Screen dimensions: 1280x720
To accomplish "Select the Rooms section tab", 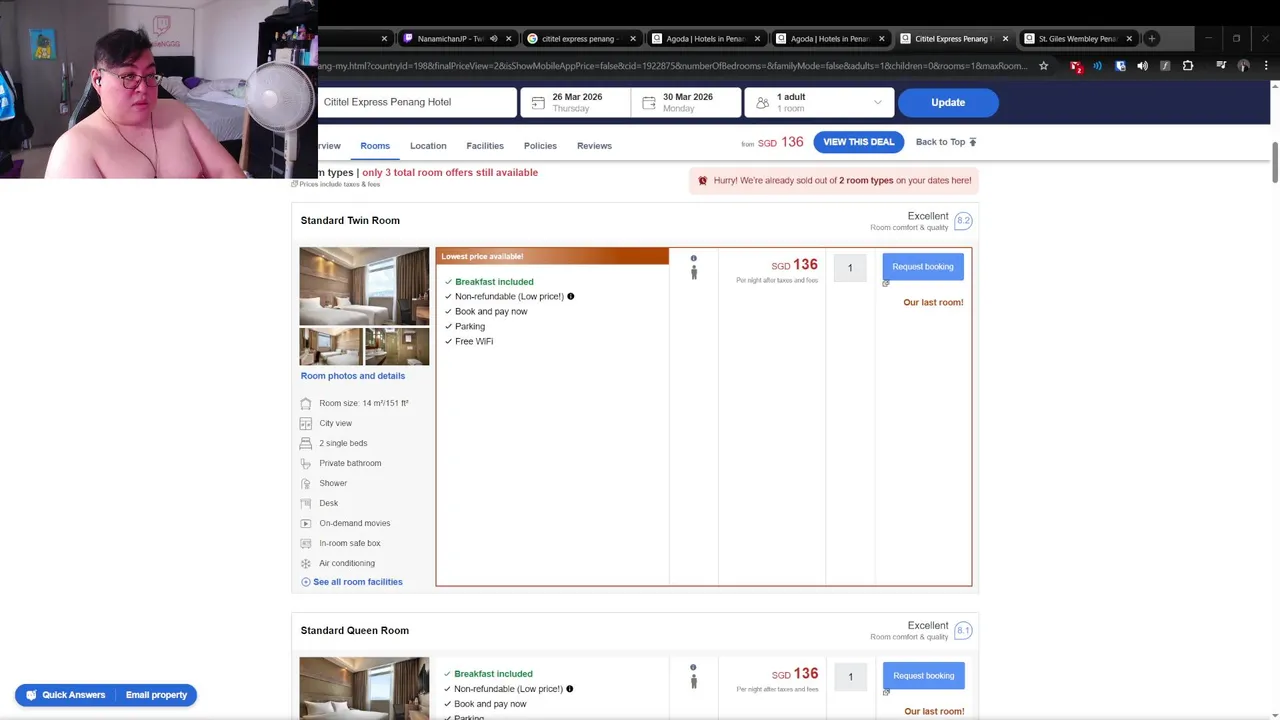I will (x=375, y=146).
